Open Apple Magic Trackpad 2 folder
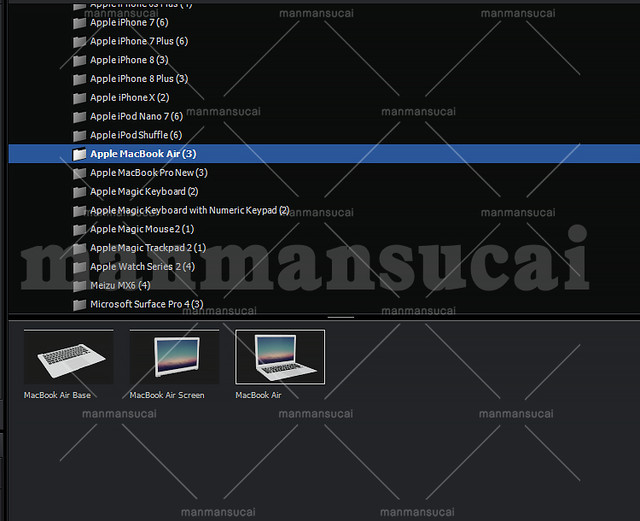Screen dimensions: 640x521 (147, 248)
